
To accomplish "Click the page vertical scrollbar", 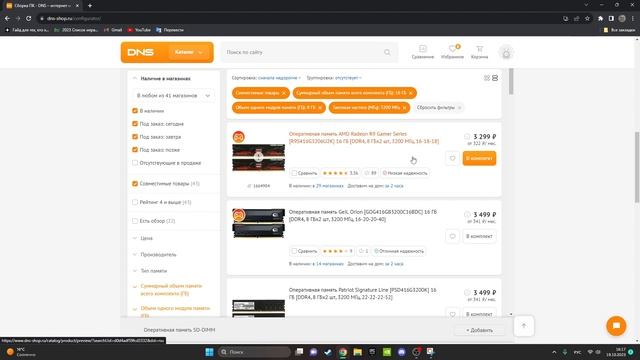I will coord(637,167).
